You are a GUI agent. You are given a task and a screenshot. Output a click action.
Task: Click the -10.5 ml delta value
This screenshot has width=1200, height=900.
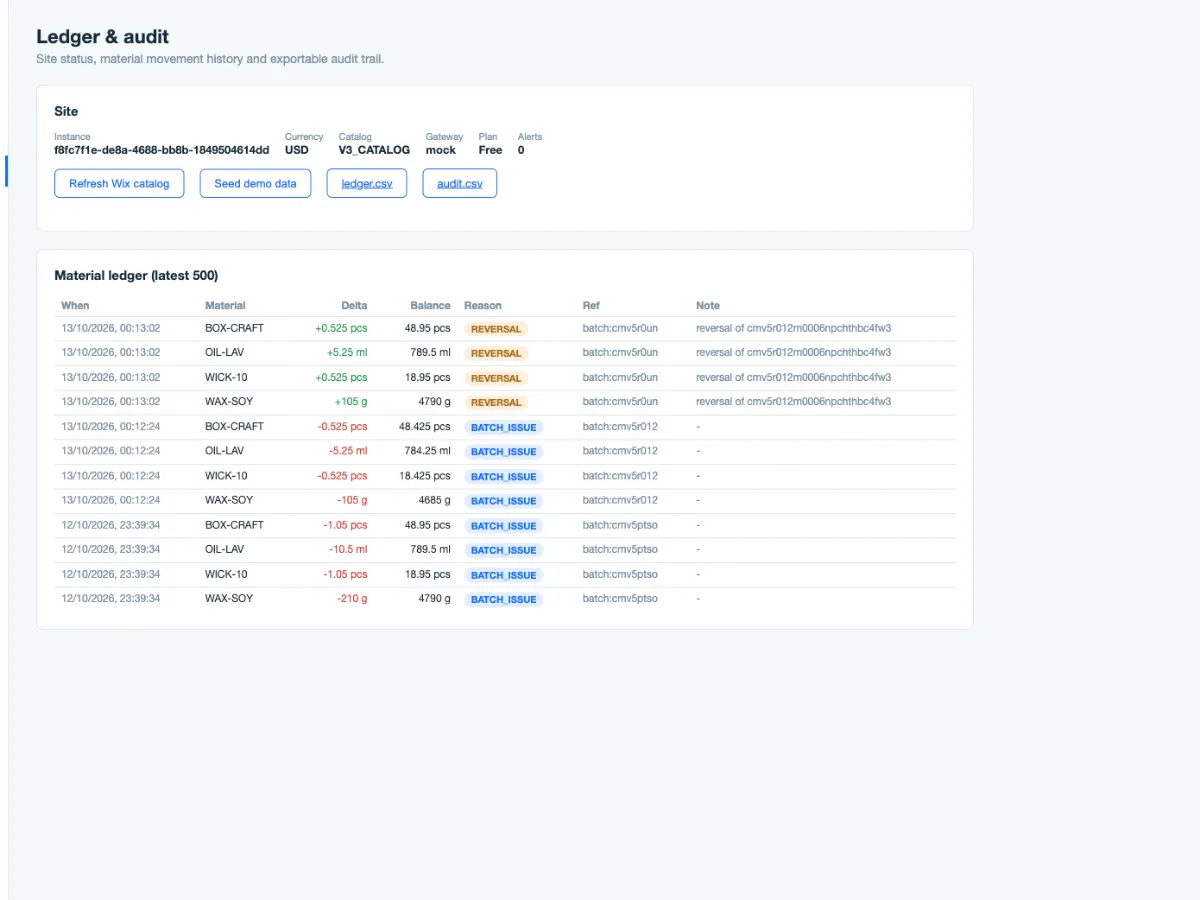[348, 549]
